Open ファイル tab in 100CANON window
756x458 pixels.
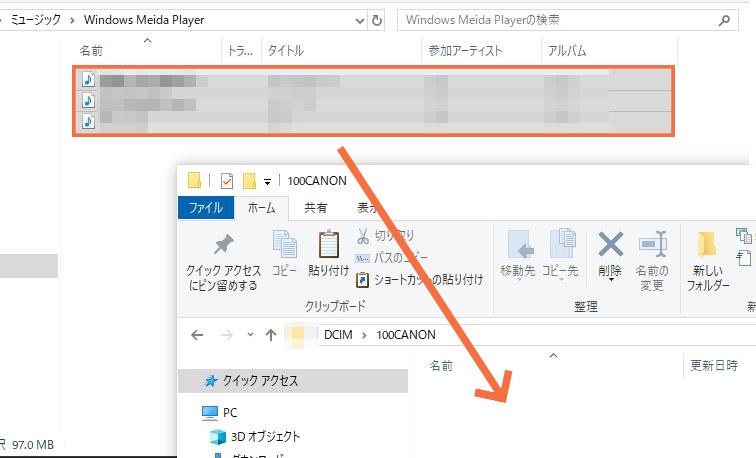[x=206, y=208]
